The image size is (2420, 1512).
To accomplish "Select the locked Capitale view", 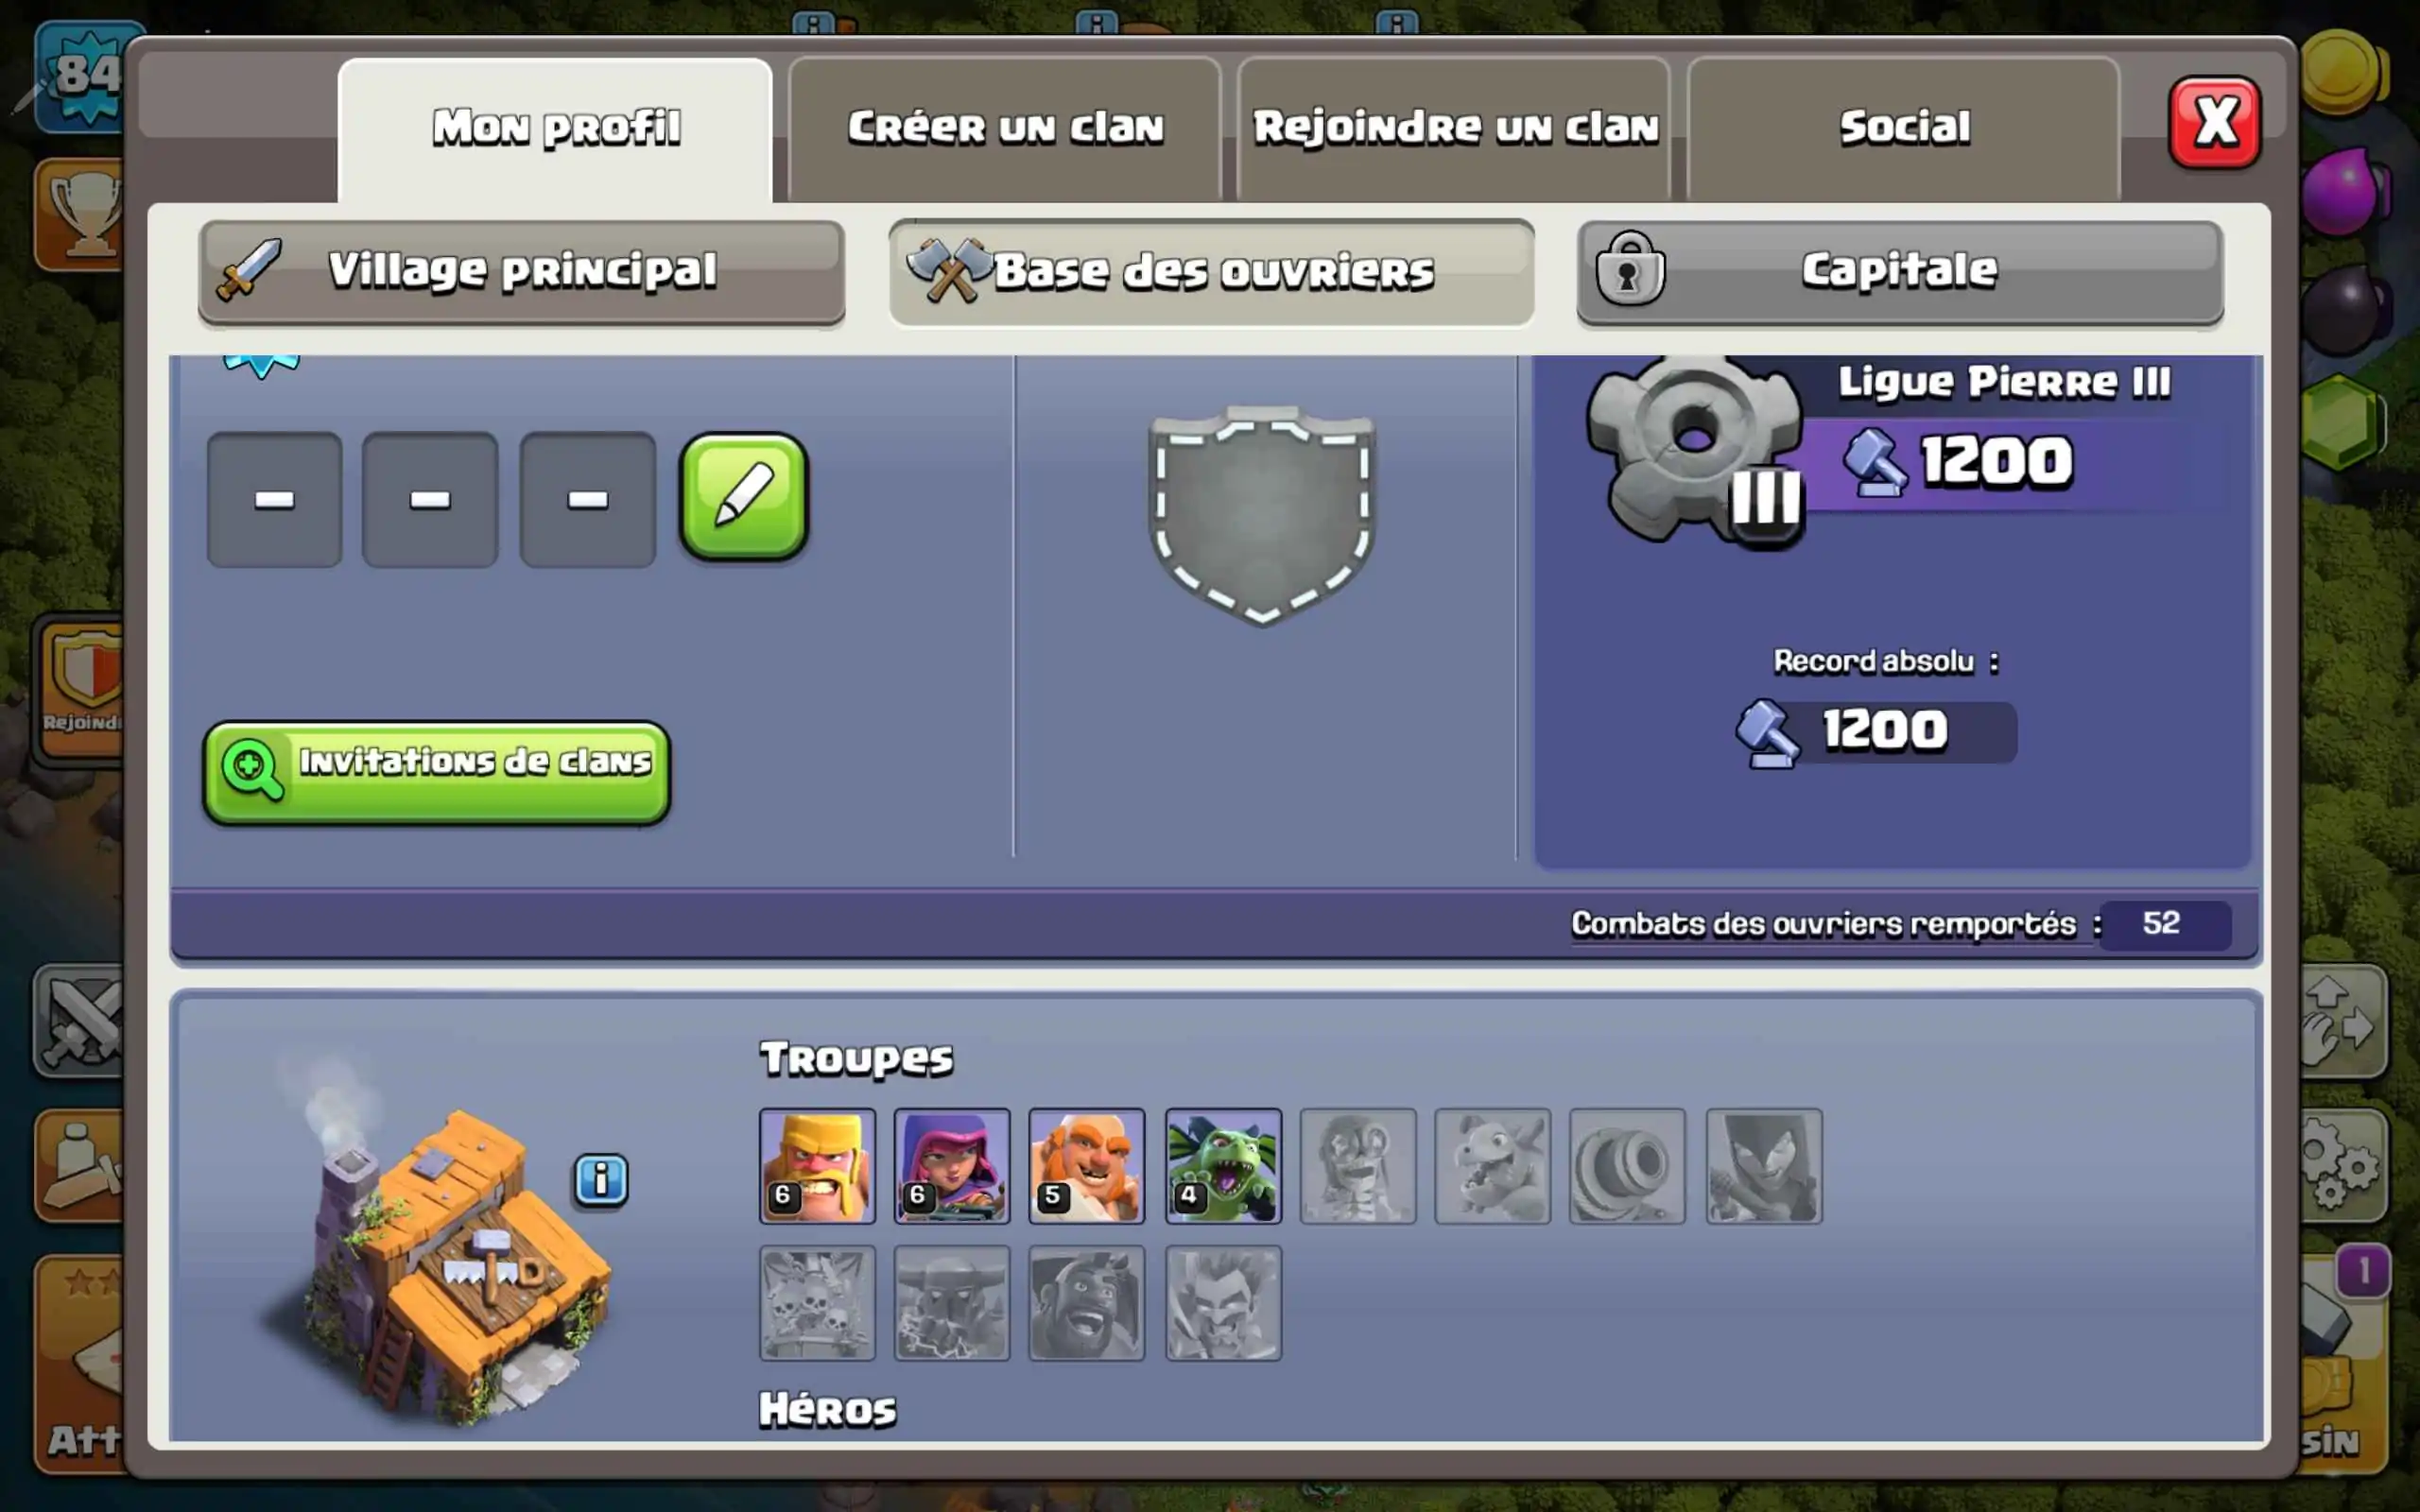I will tap(1900, 272).
